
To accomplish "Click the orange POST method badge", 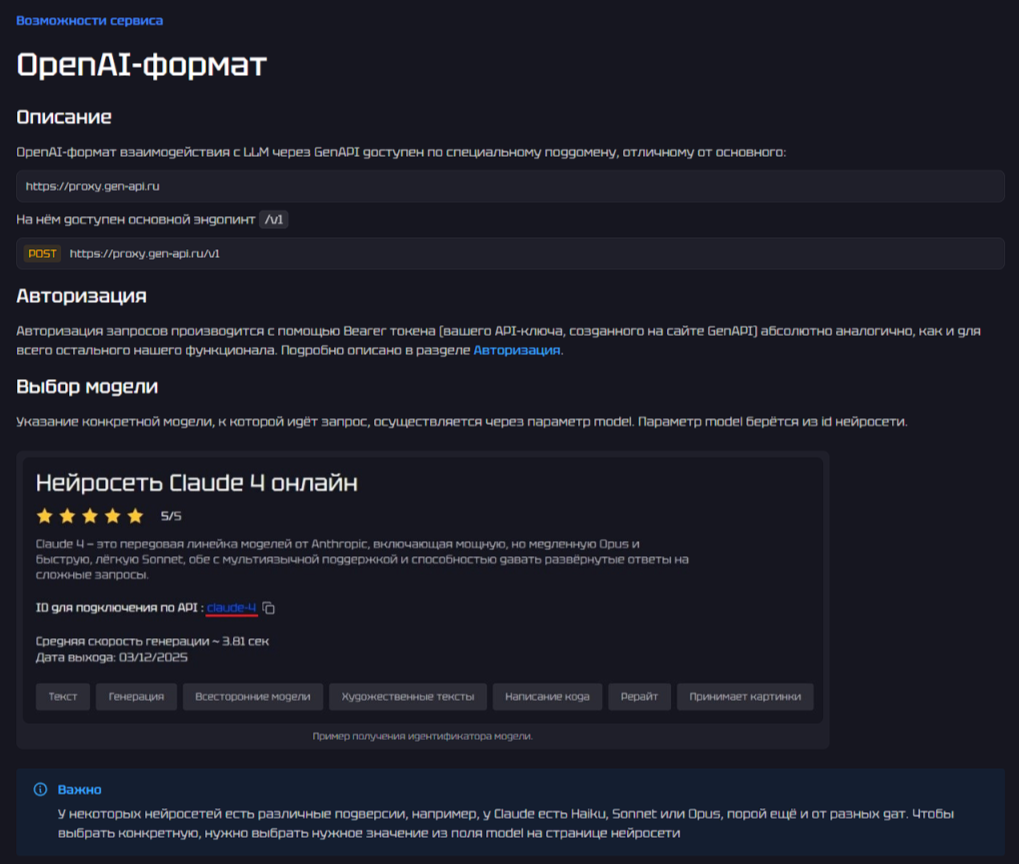I will coord(43,254).
